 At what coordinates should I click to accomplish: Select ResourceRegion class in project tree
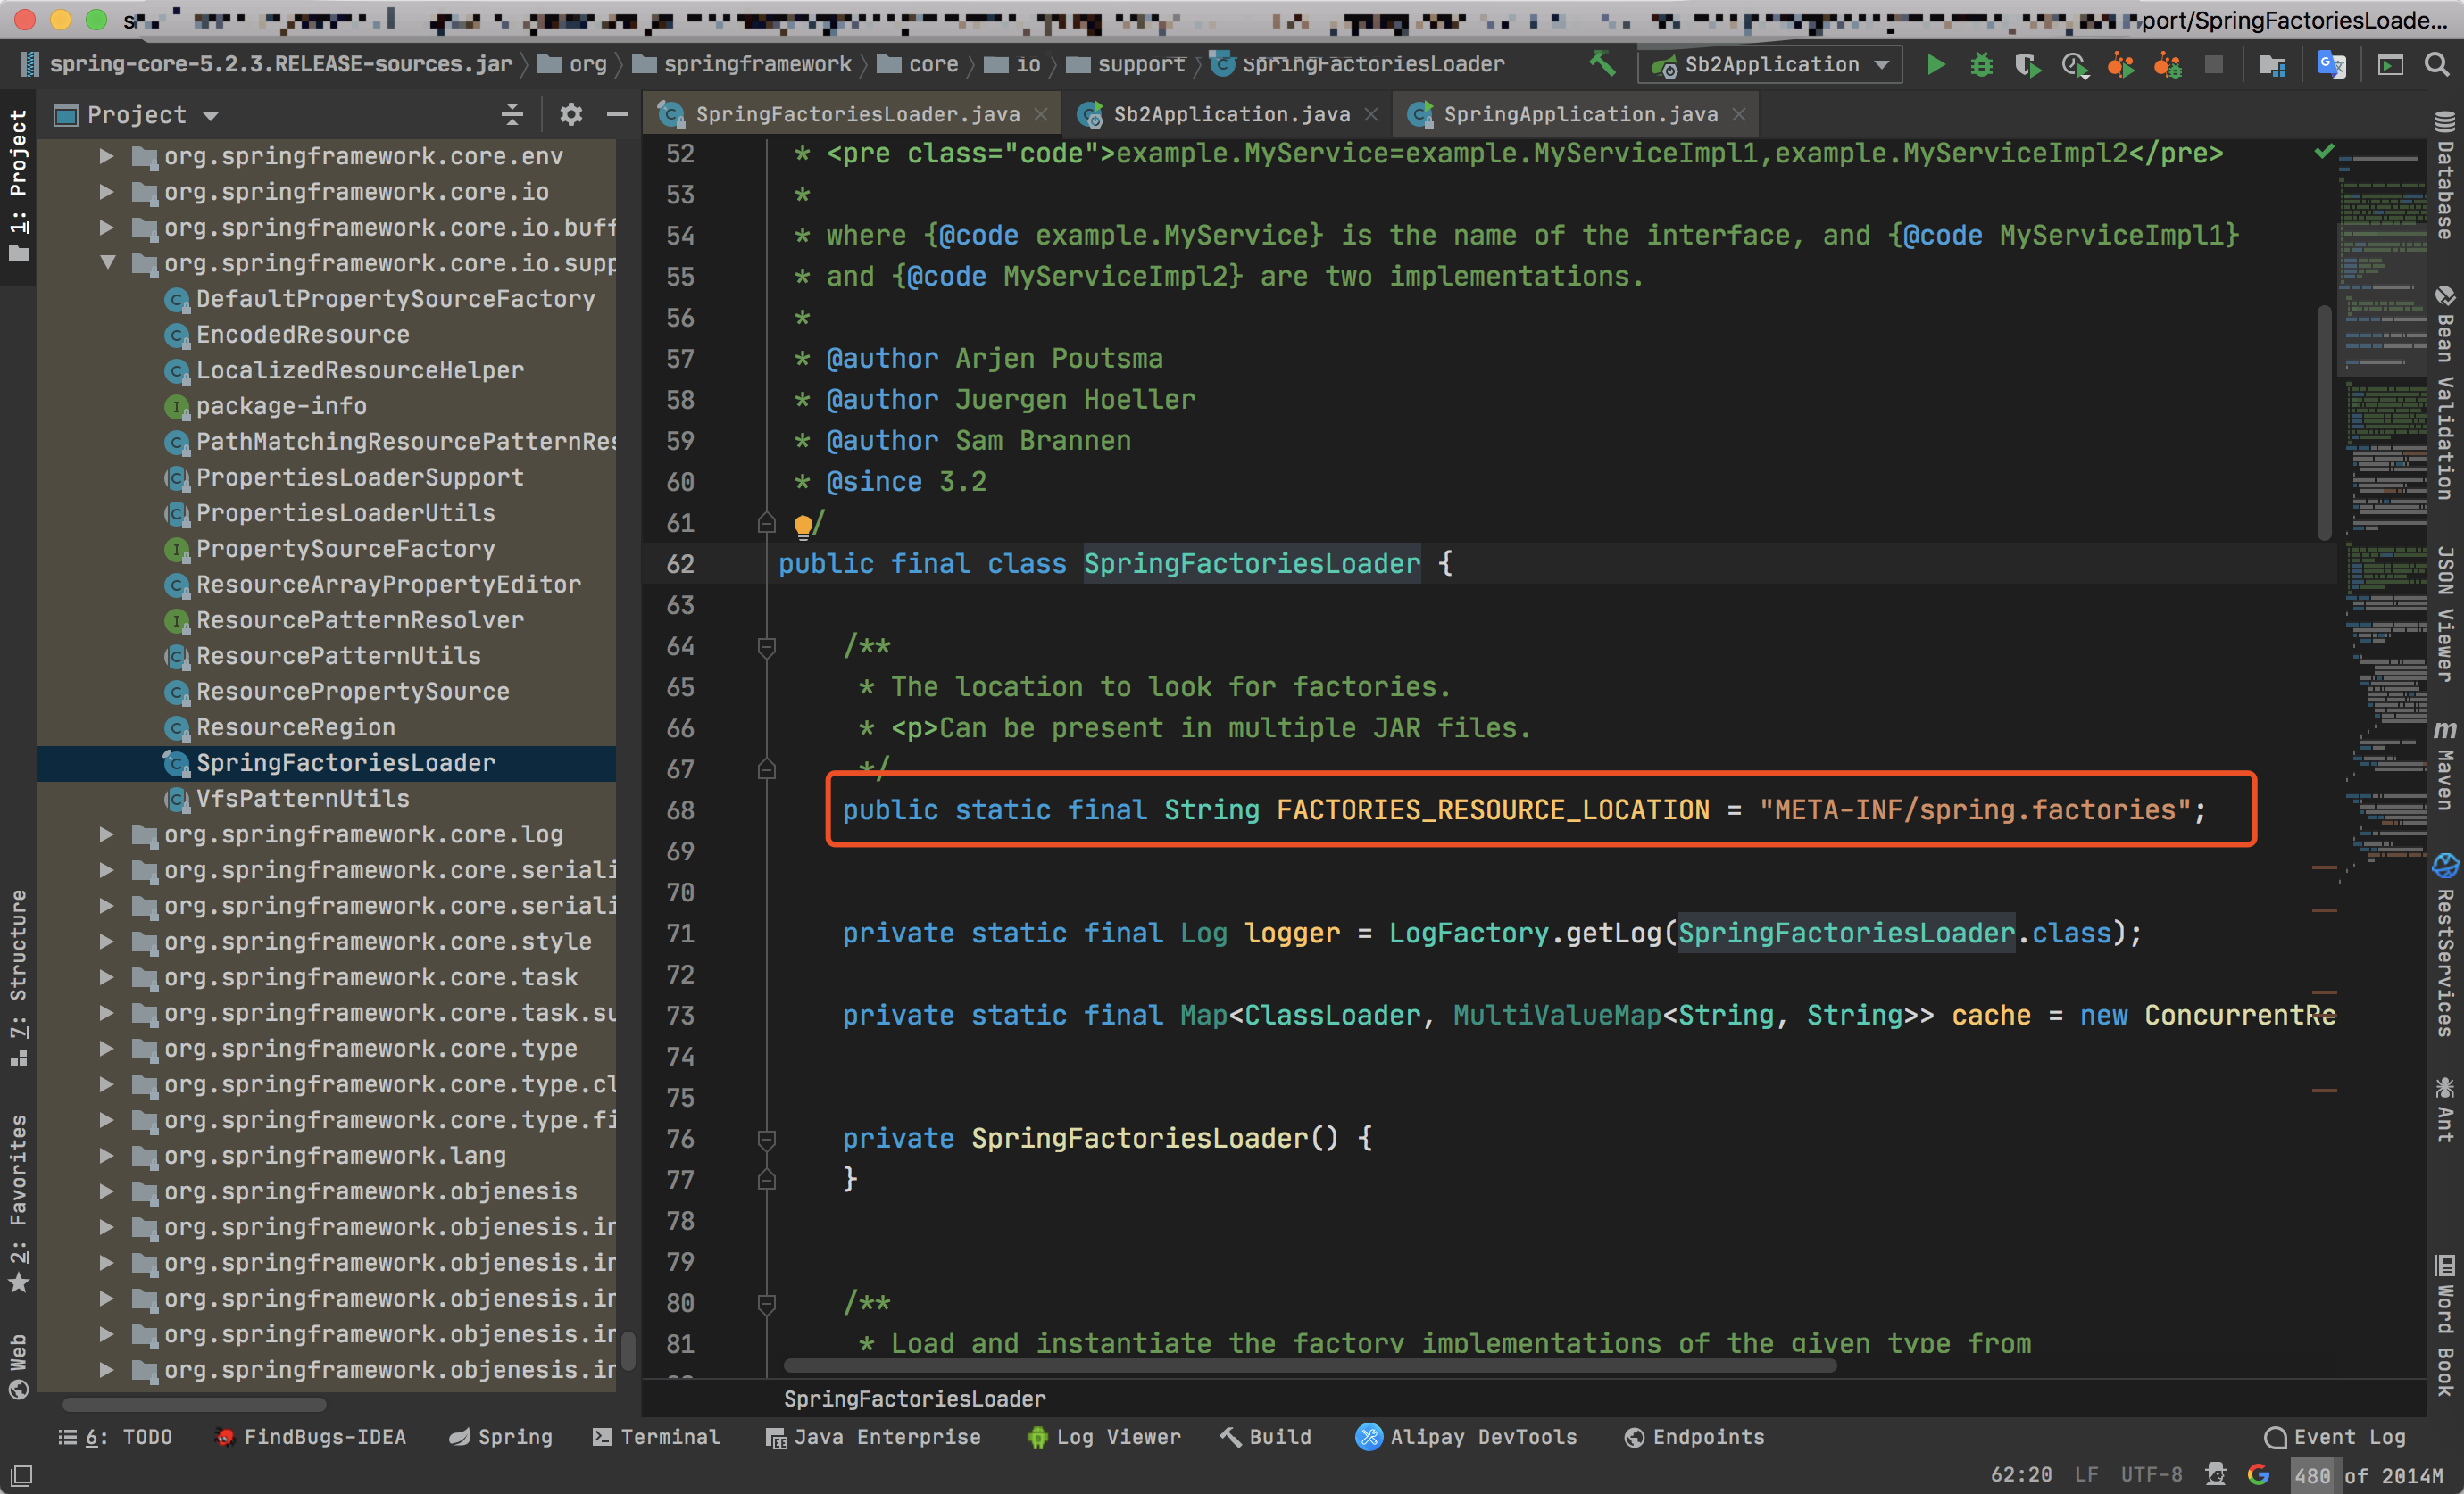point(295,727)
